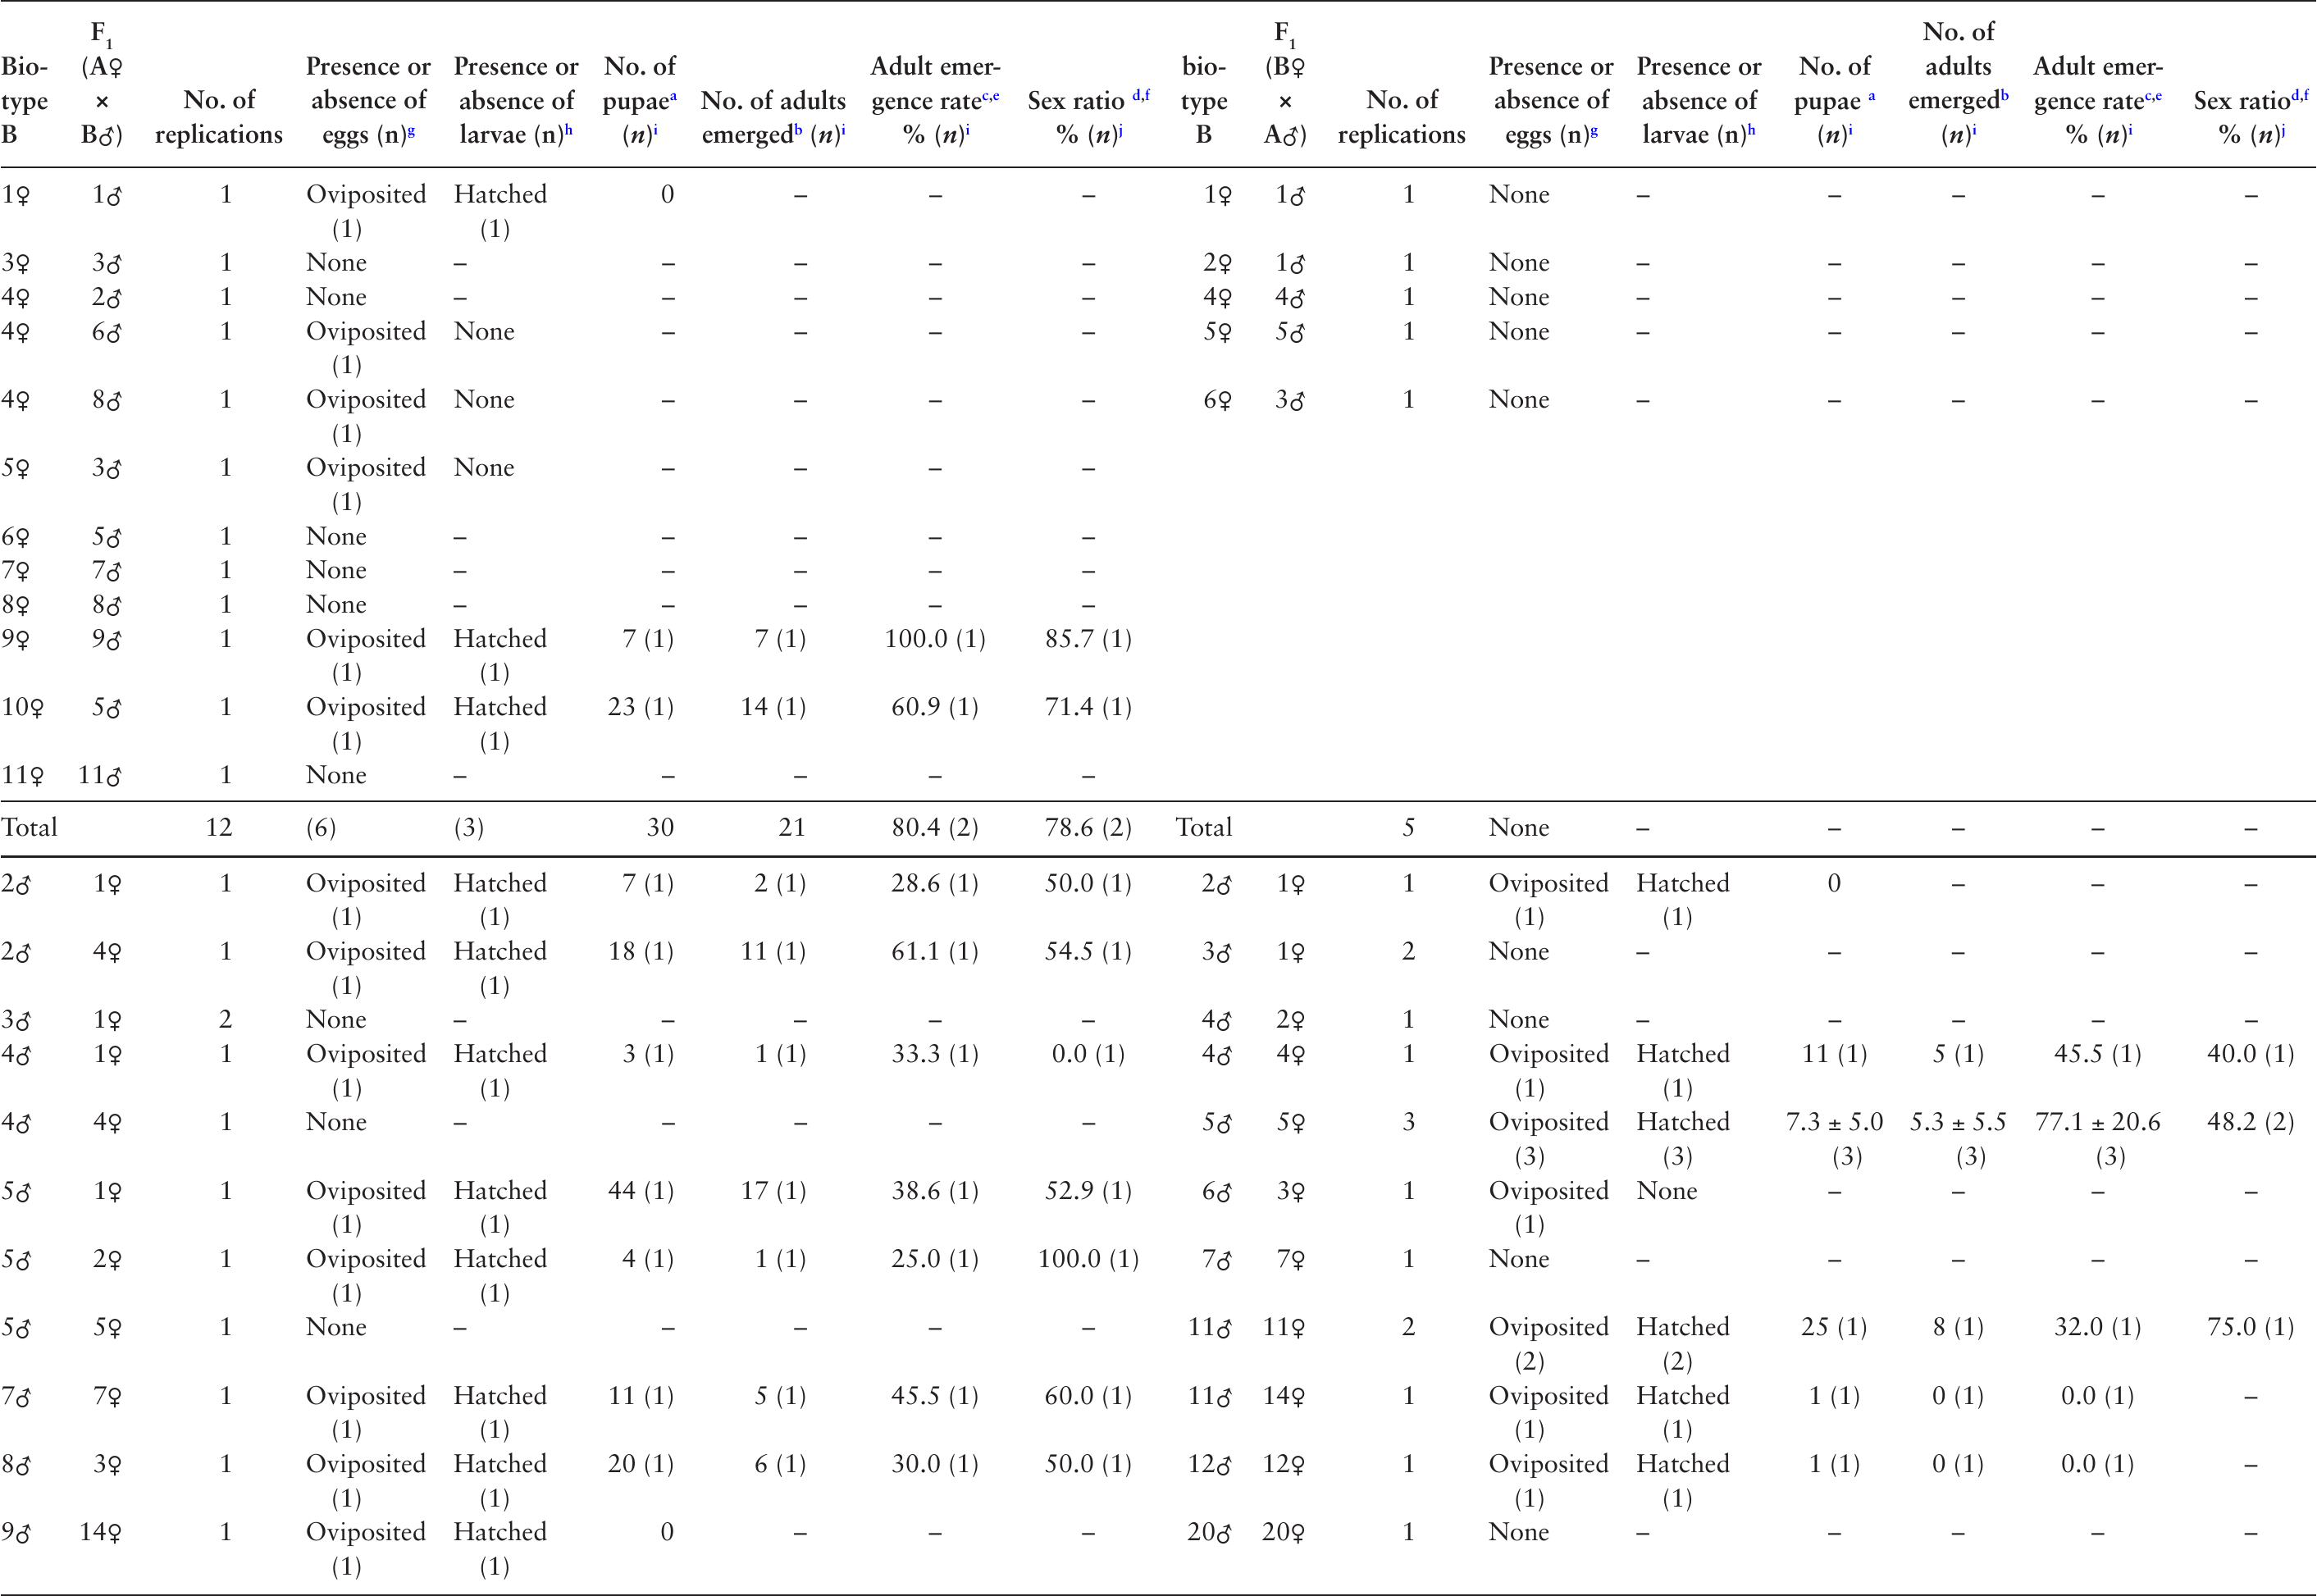
Task: Open footnote d,f in left 'Sex ratio' header
Action: (x=1141, y=95)
